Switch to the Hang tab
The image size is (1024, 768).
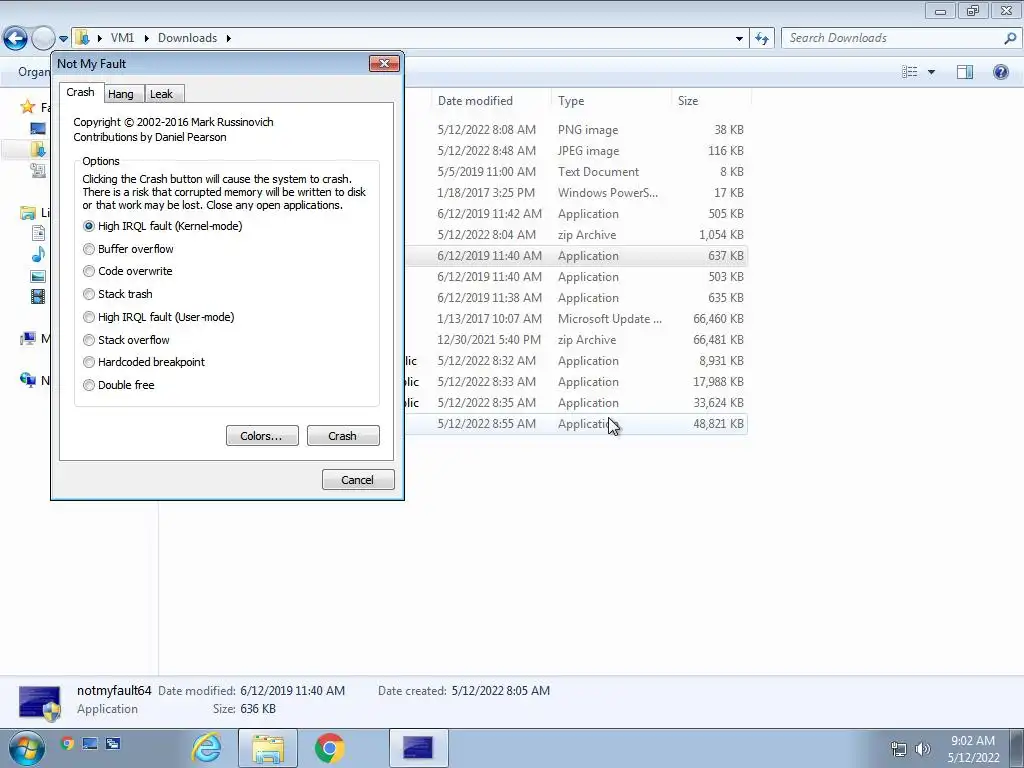point(121,94)
